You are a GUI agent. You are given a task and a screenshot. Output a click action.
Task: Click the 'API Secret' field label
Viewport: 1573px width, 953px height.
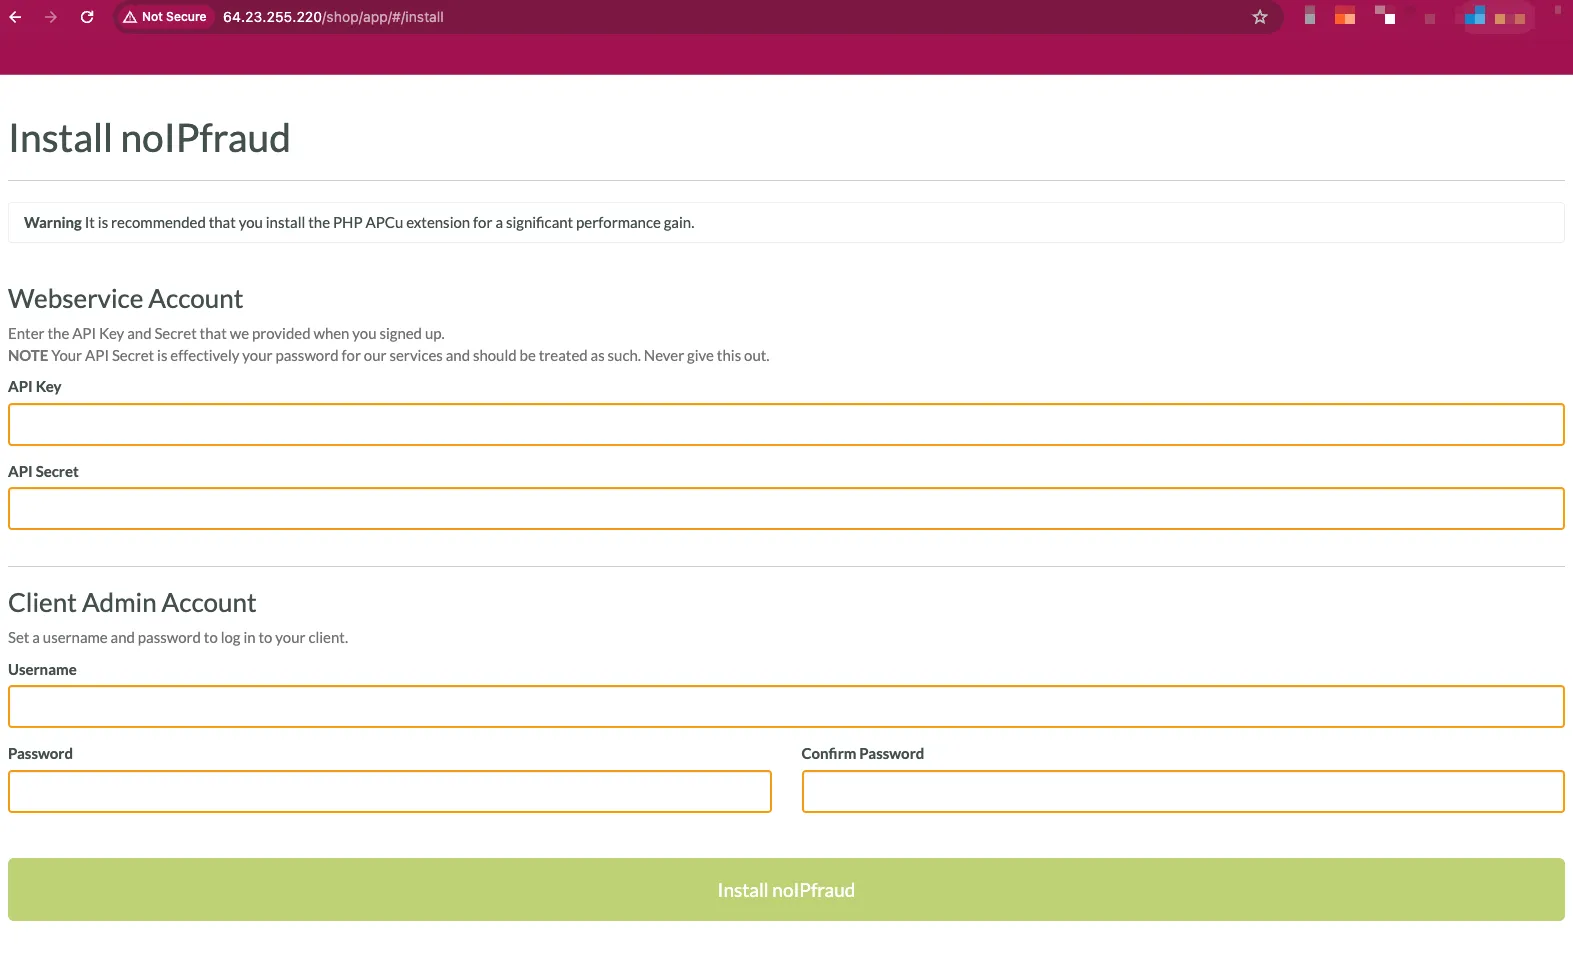click(43, 472)
